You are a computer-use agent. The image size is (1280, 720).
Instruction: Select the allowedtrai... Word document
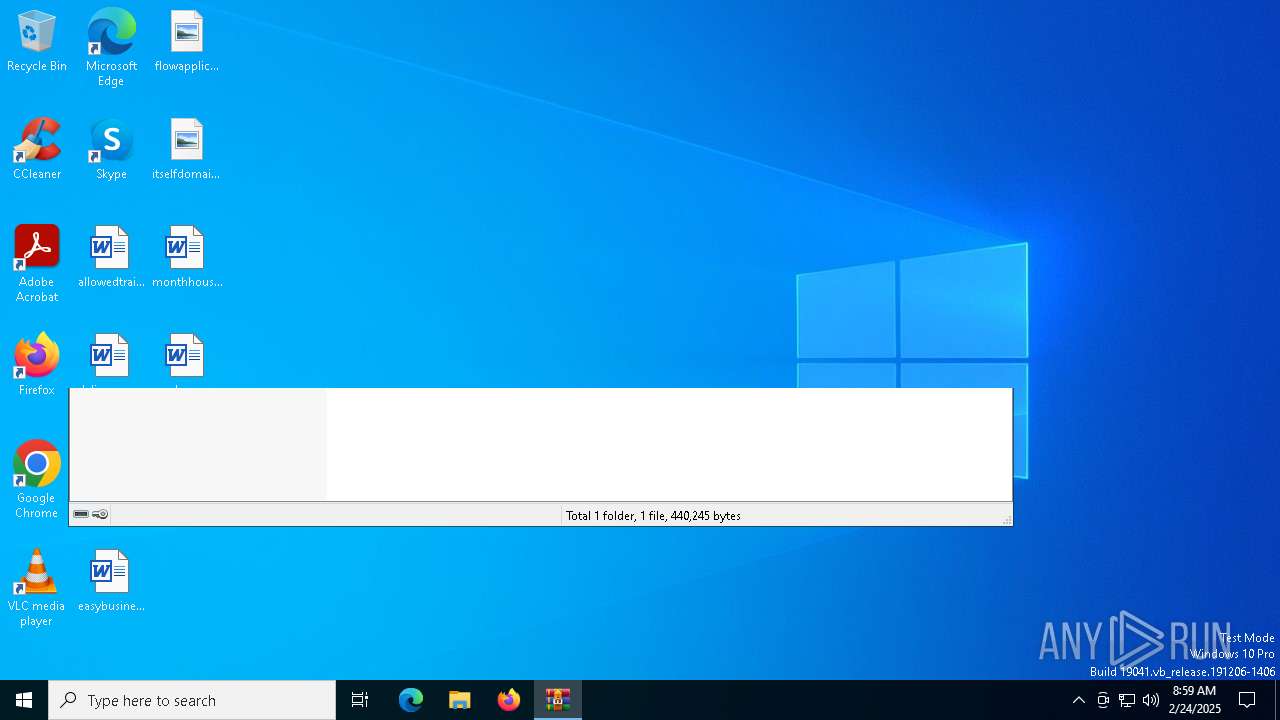[111, 257]
